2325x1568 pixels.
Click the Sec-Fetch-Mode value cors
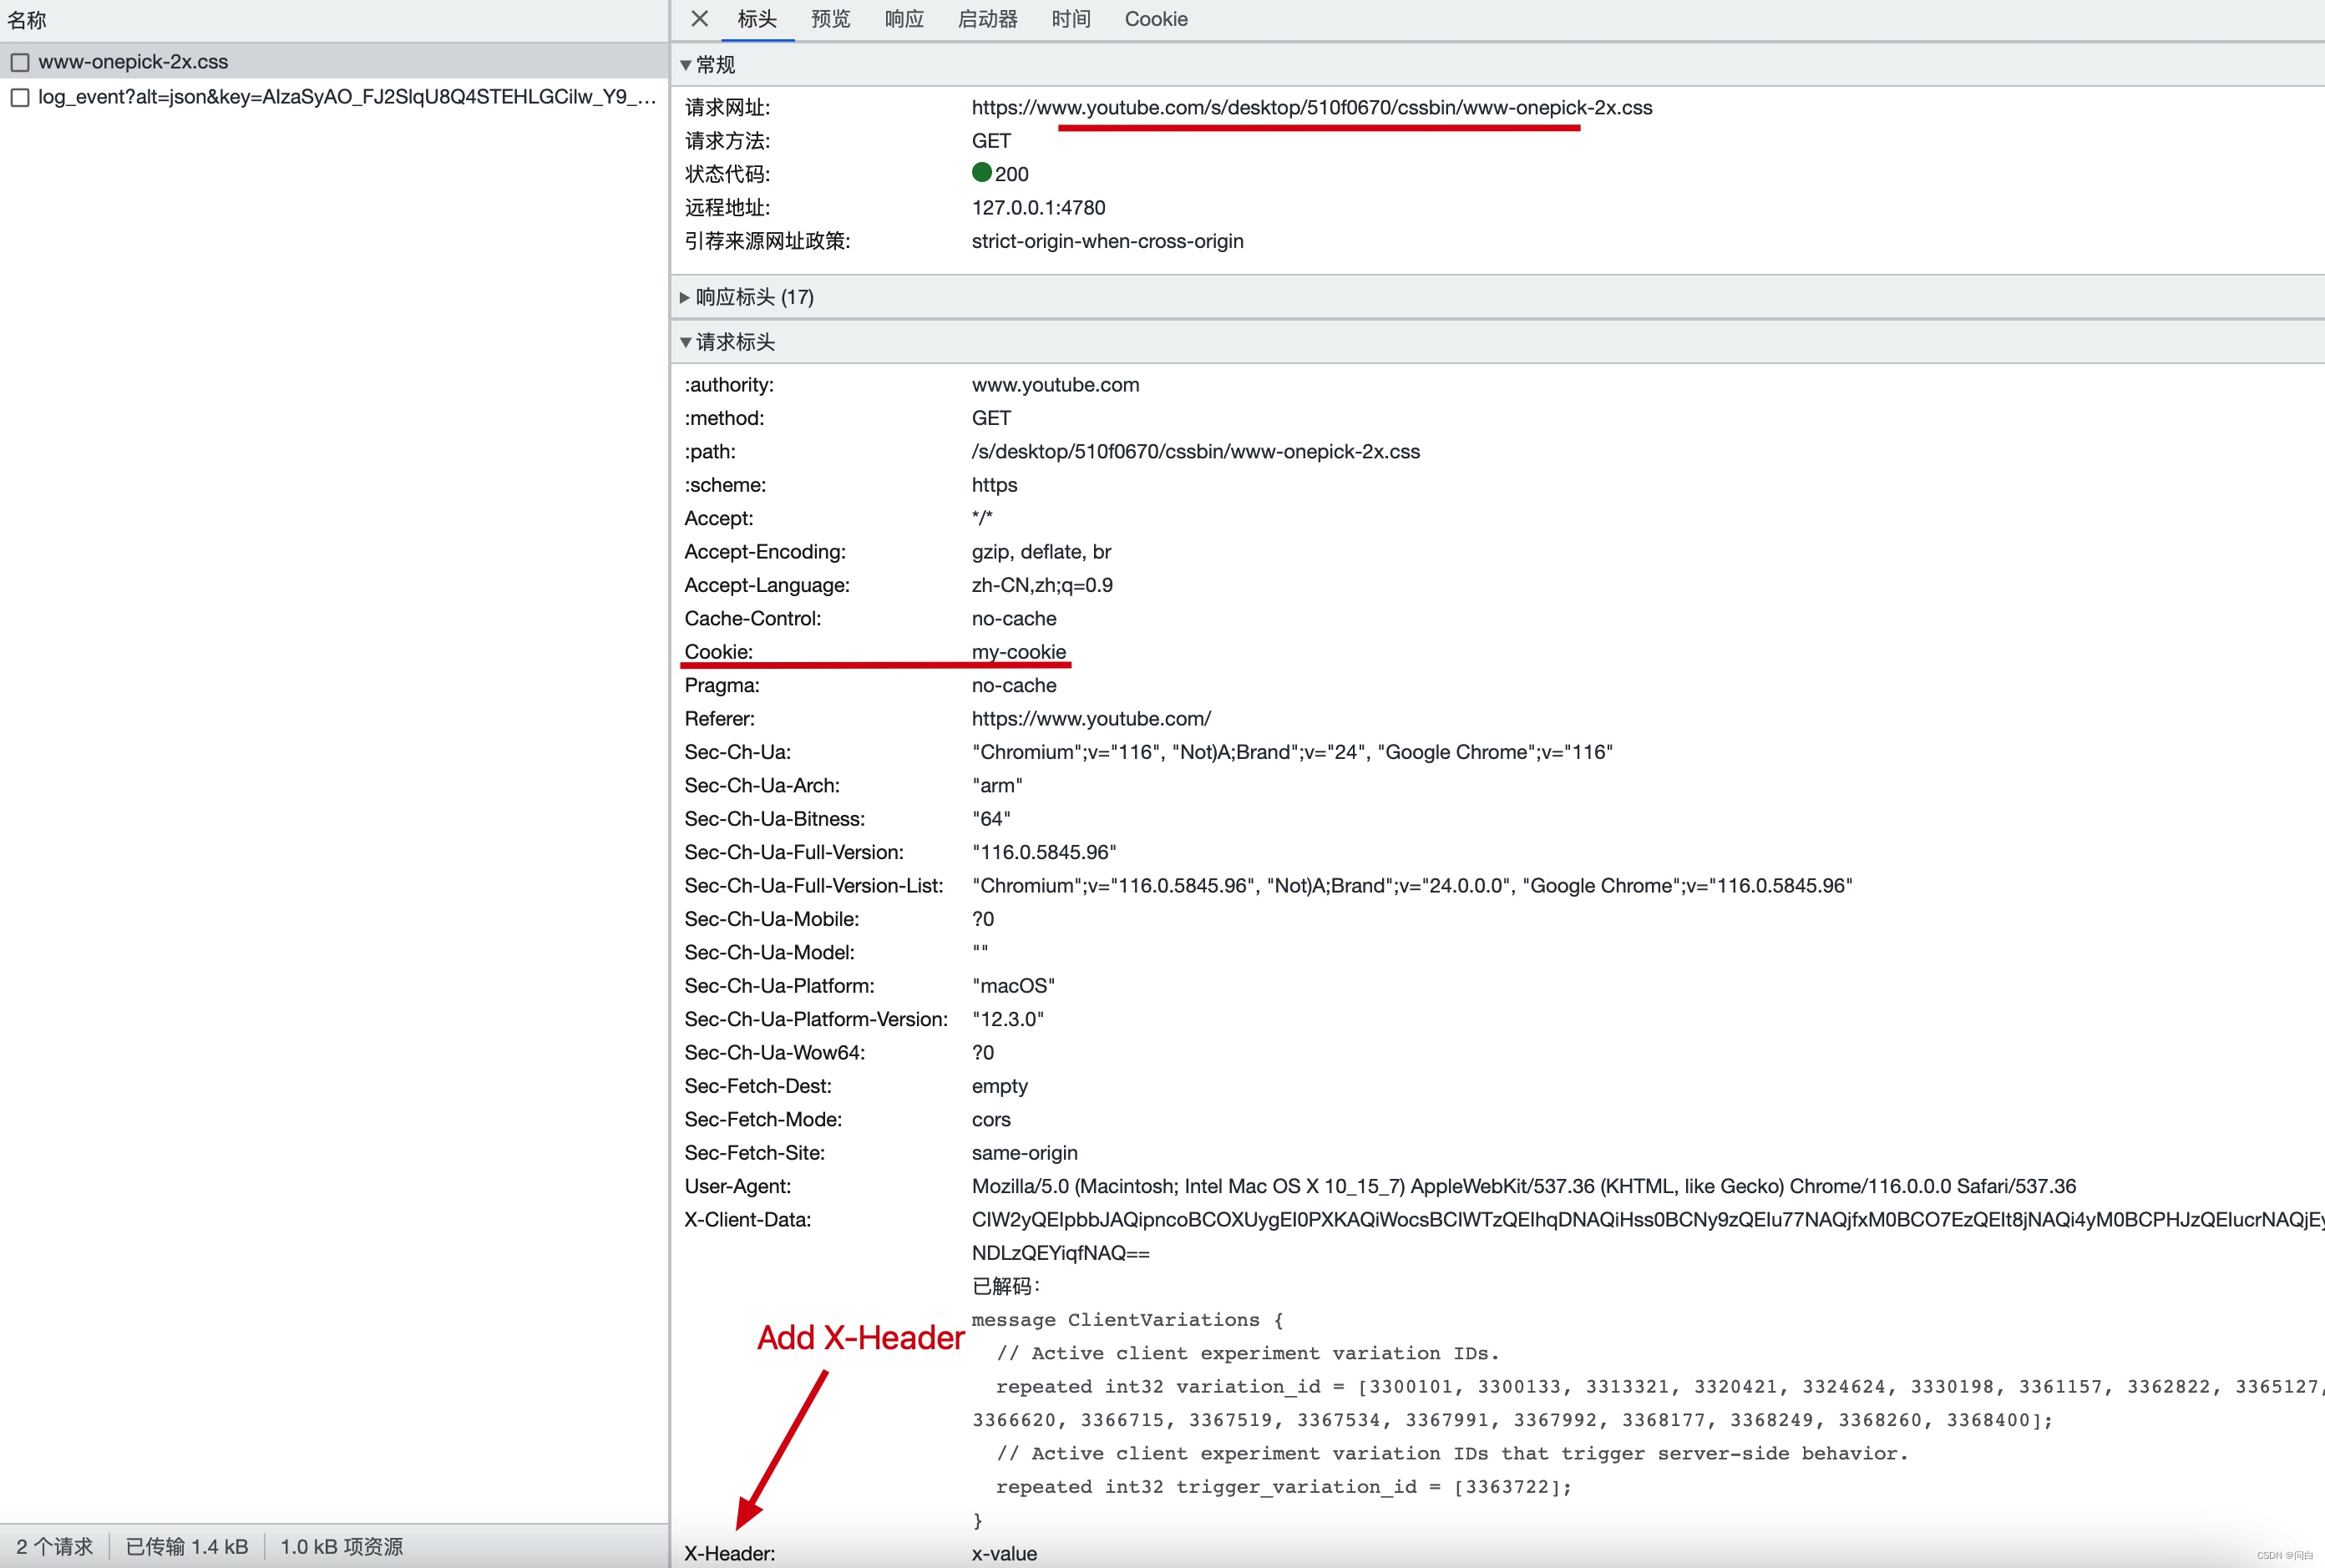991,1119
